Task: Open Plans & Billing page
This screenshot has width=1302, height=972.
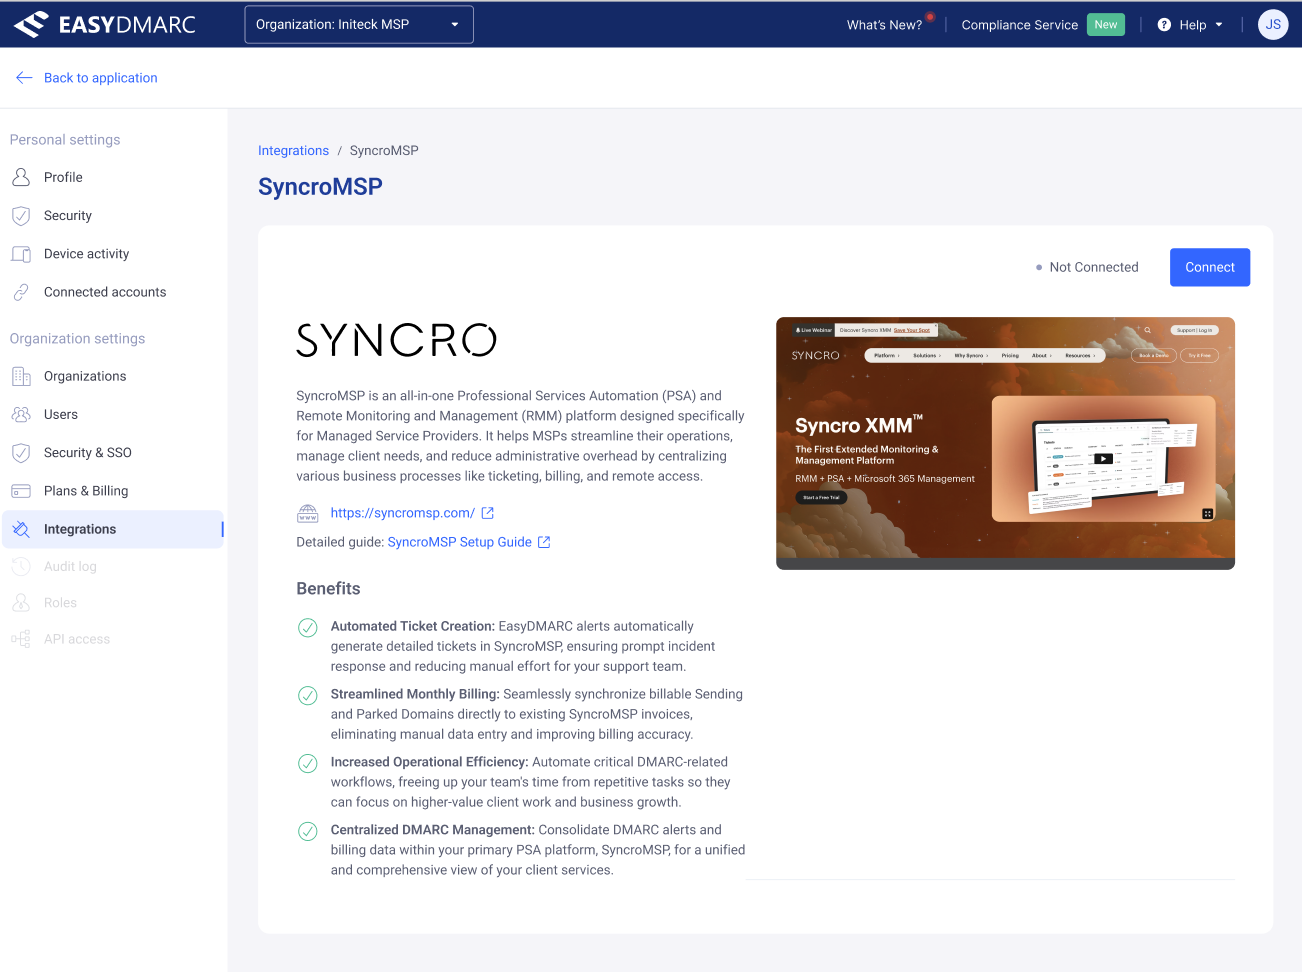Action: 86,491
